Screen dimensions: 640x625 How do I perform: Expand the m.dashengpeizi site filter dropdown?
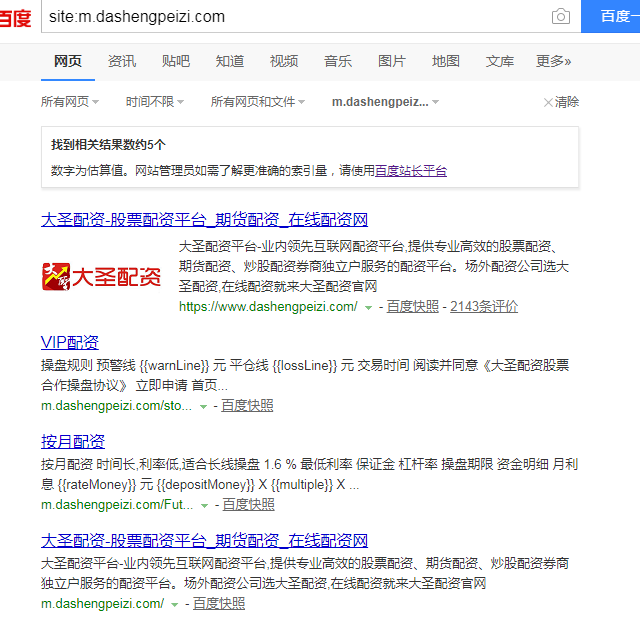coord(385,102)
